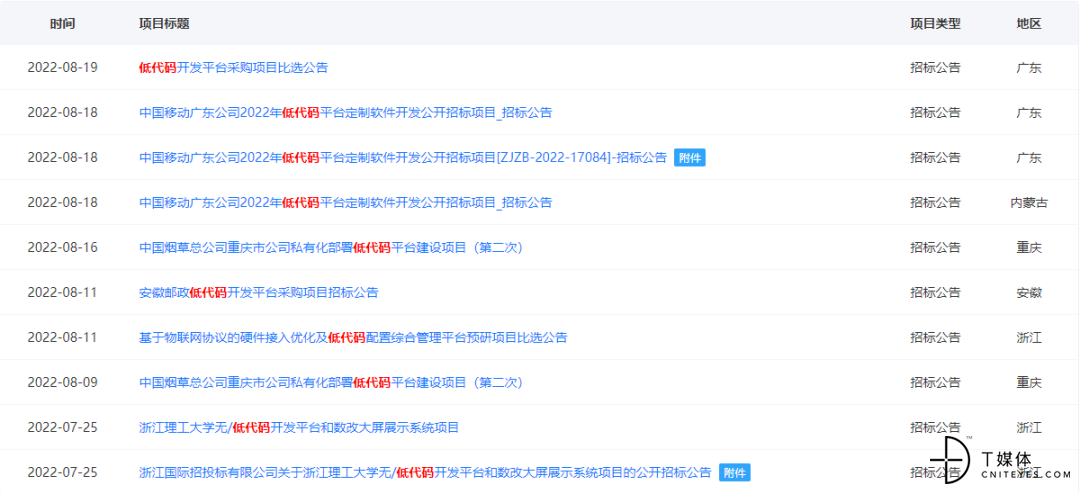Viewport: 1080px width, 494px height.
Task: Select date 2022-08-11 in the 物联网协议 row
Action: (x=63, y=338)
